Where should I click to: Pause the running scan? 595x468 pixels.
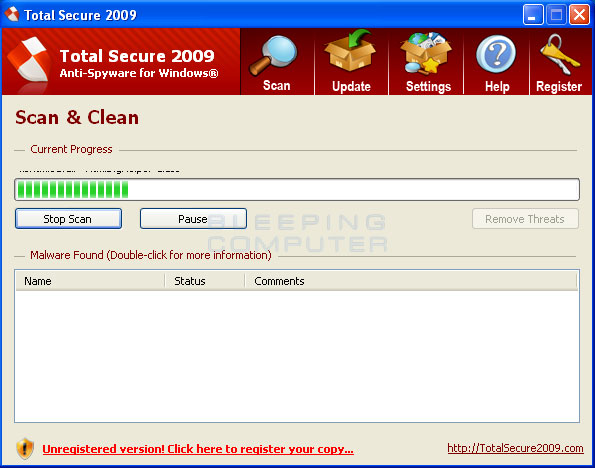(193, 219)
